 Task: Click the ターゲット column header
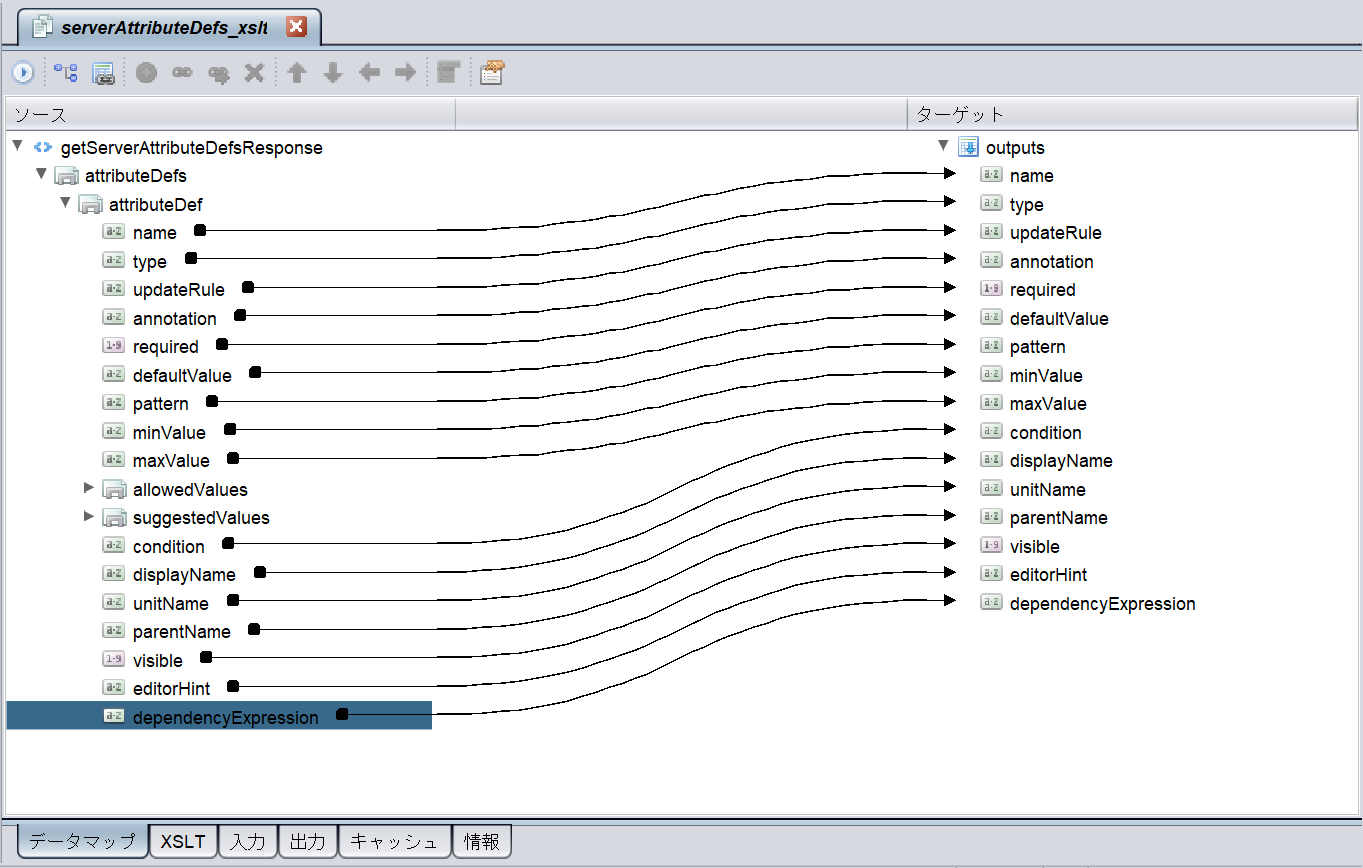(x=1132, y=114)
